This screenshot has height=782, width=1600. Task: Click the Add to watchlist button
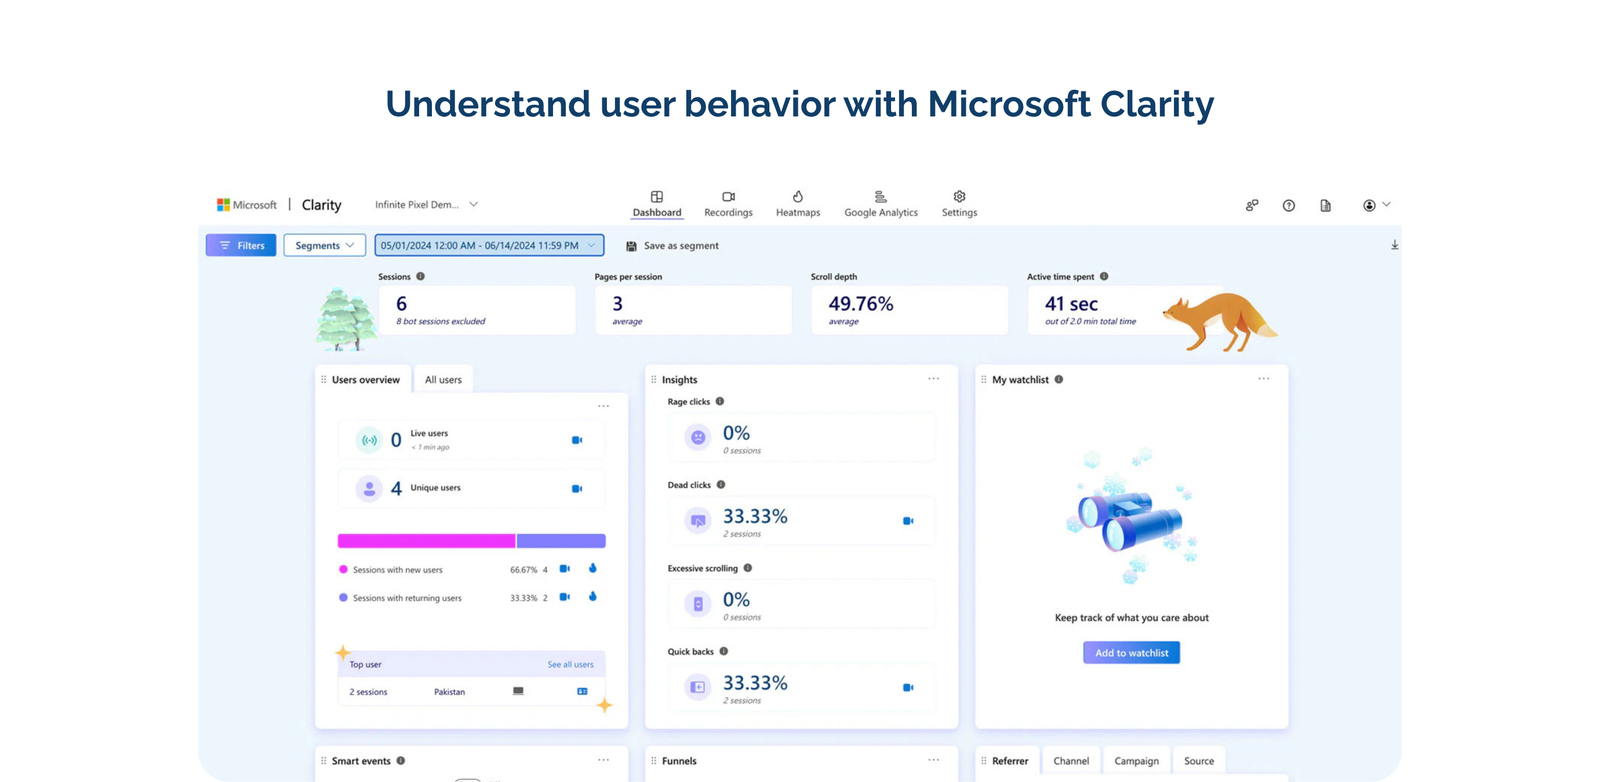pos(1131,653)
